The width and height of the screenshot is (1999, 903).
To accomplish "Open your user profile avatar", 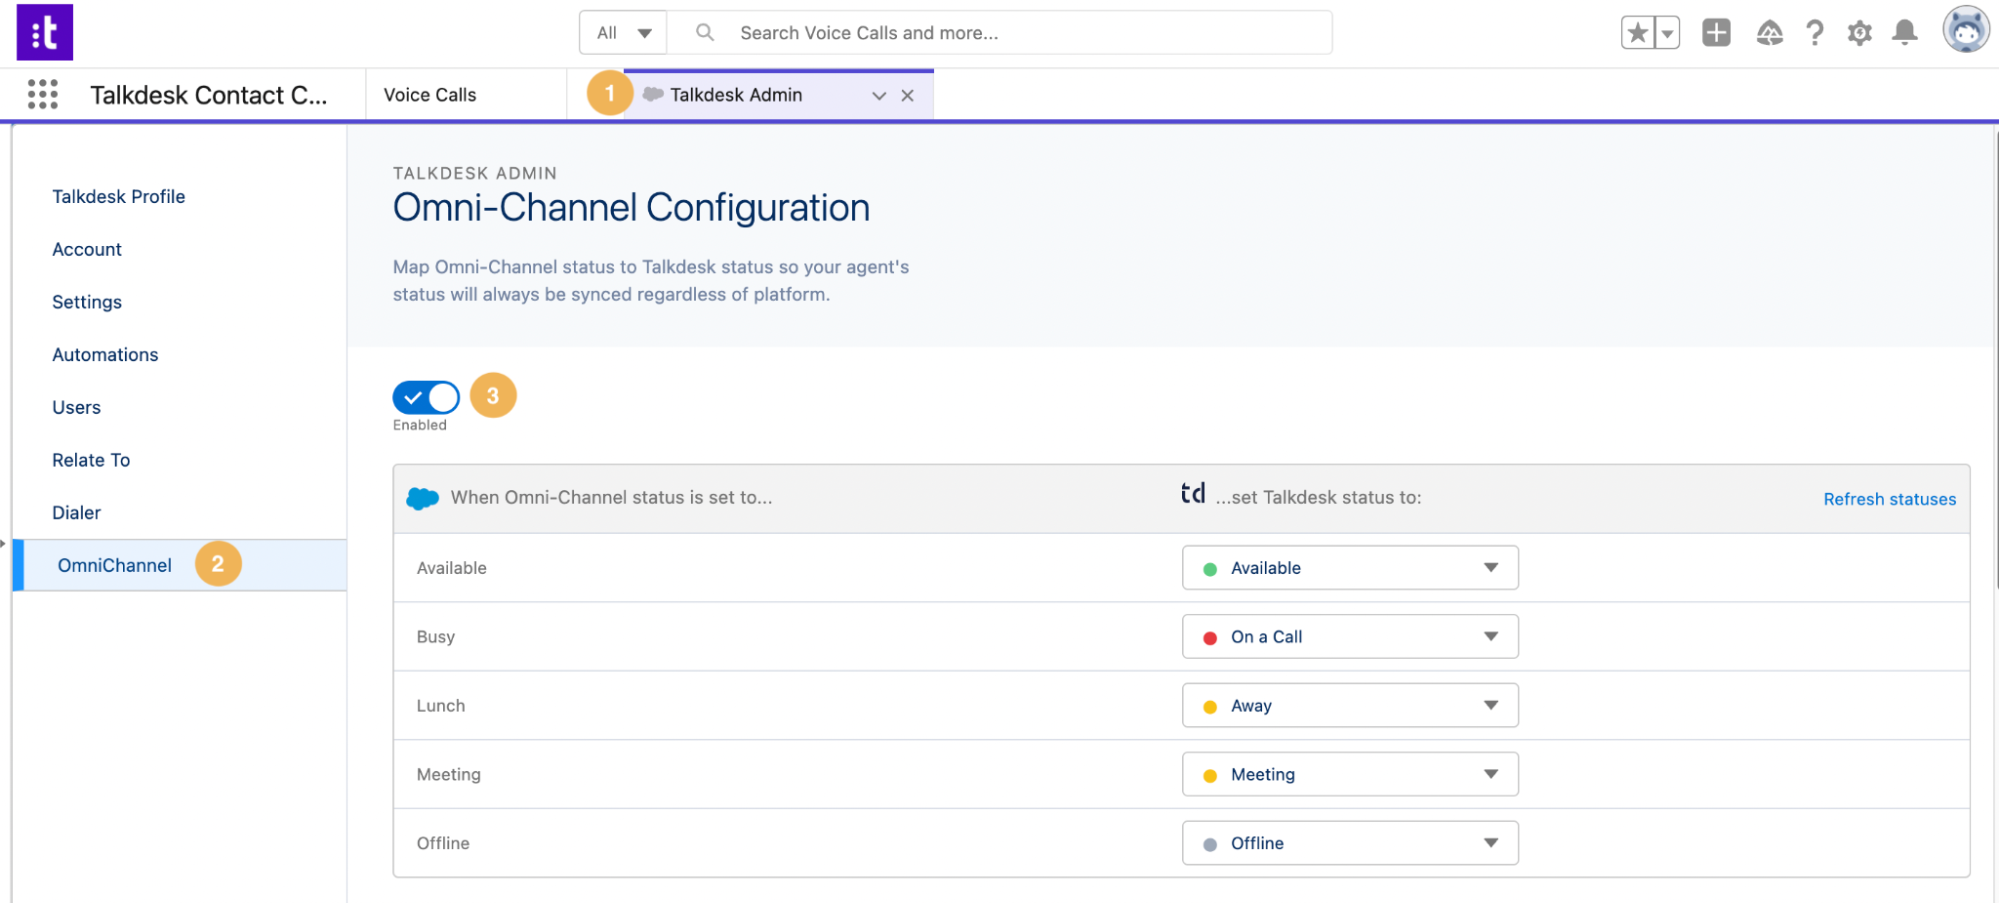I will 1963,30.
